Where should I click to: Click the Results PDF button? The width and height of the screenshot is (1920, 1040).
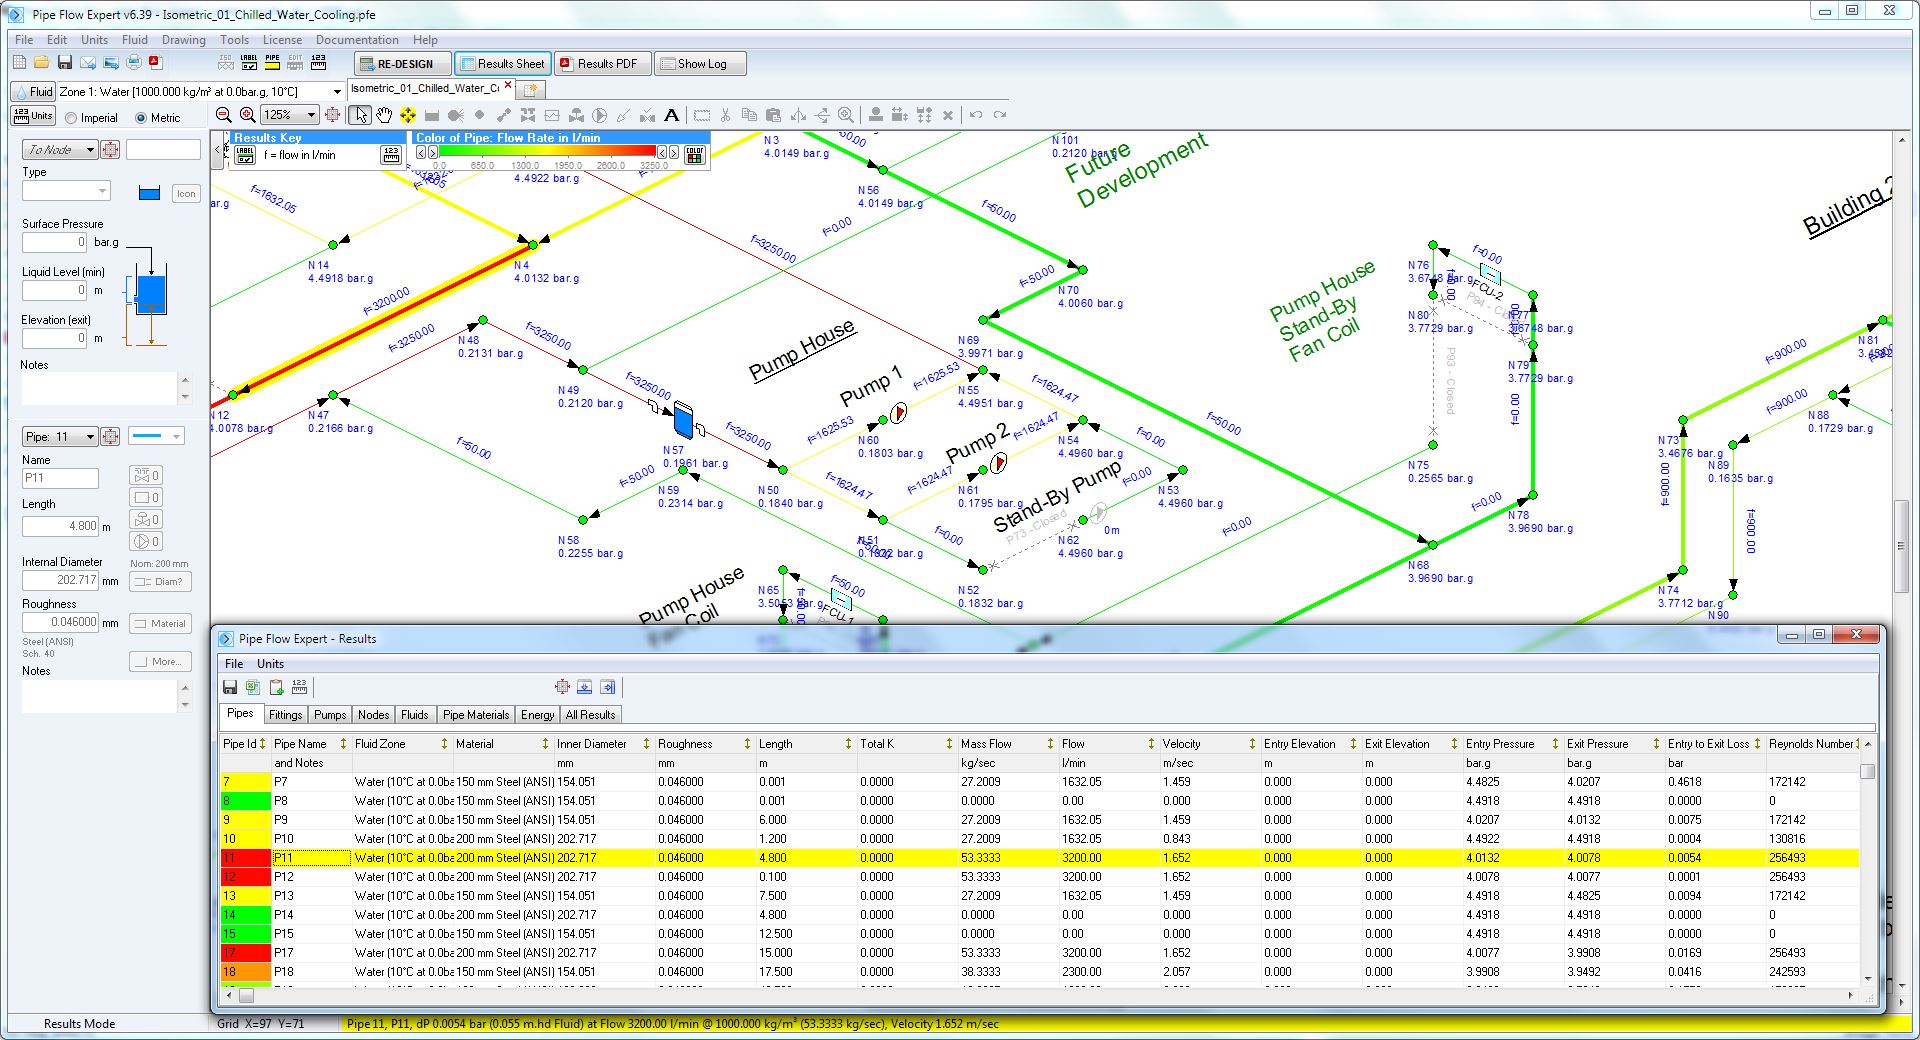point(603,64)
